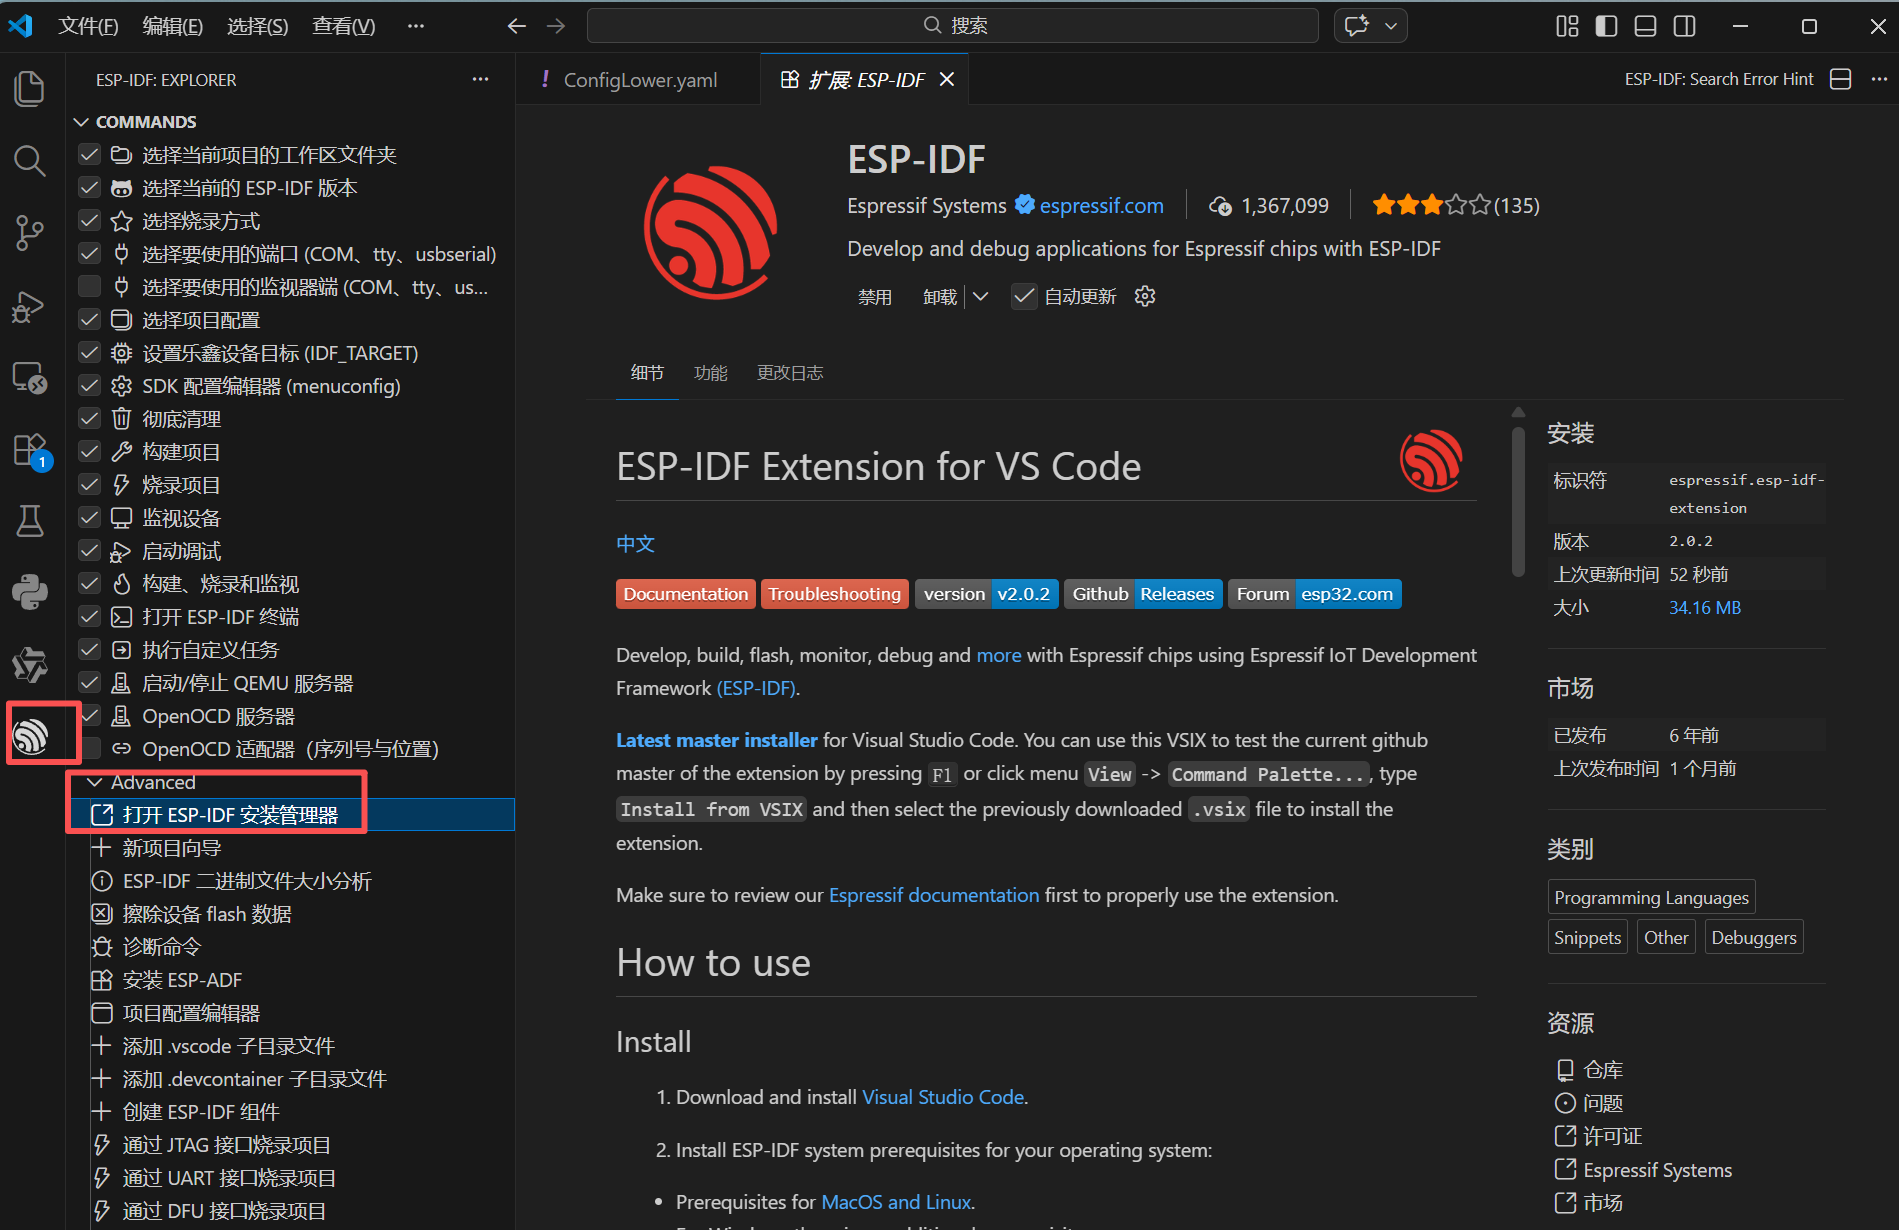Switch to the 更改日志 tab
The image size is (1899, 1230).
[x=790, y=373]
